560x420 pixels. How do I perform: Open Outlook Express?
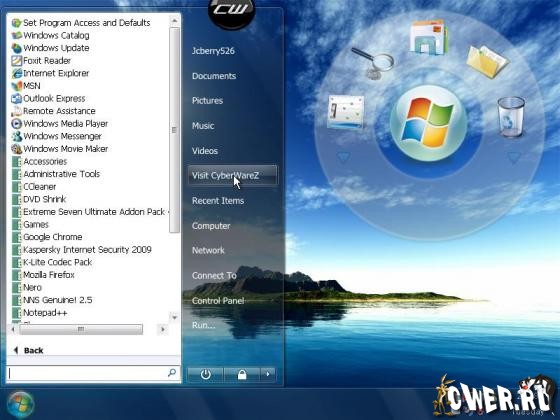click(x=48, y=99)
